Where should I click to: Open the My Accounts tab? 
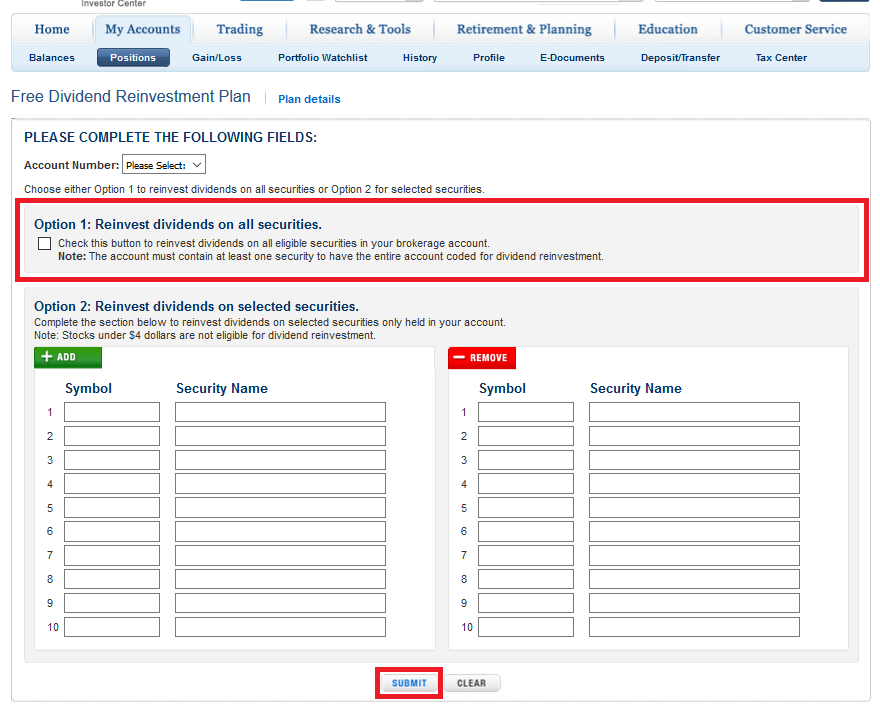143,29
